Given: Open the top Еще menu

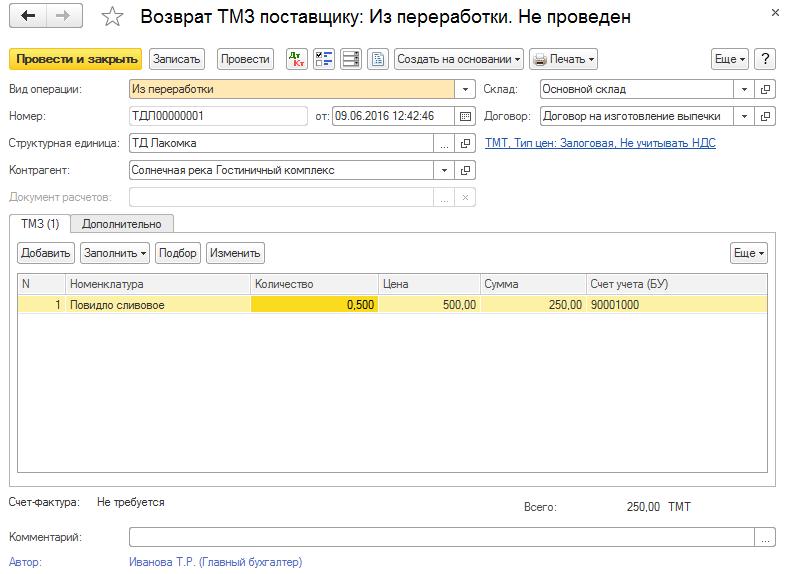Looking at the screenshot, I should pos(729,59).
